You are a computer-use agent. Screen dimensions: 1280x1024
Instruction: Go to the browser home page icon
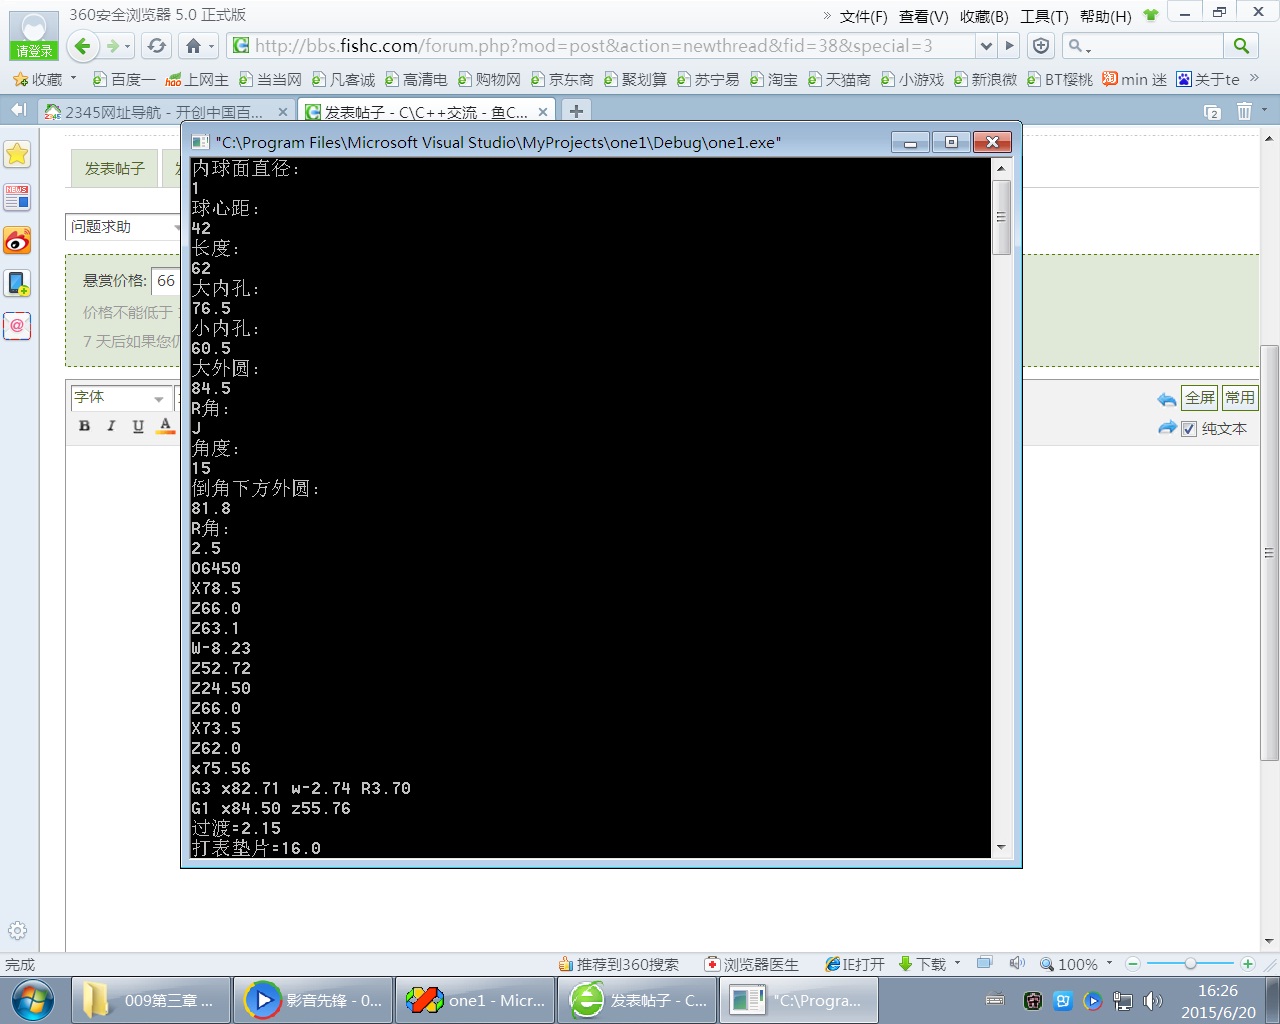click(194, 46)
